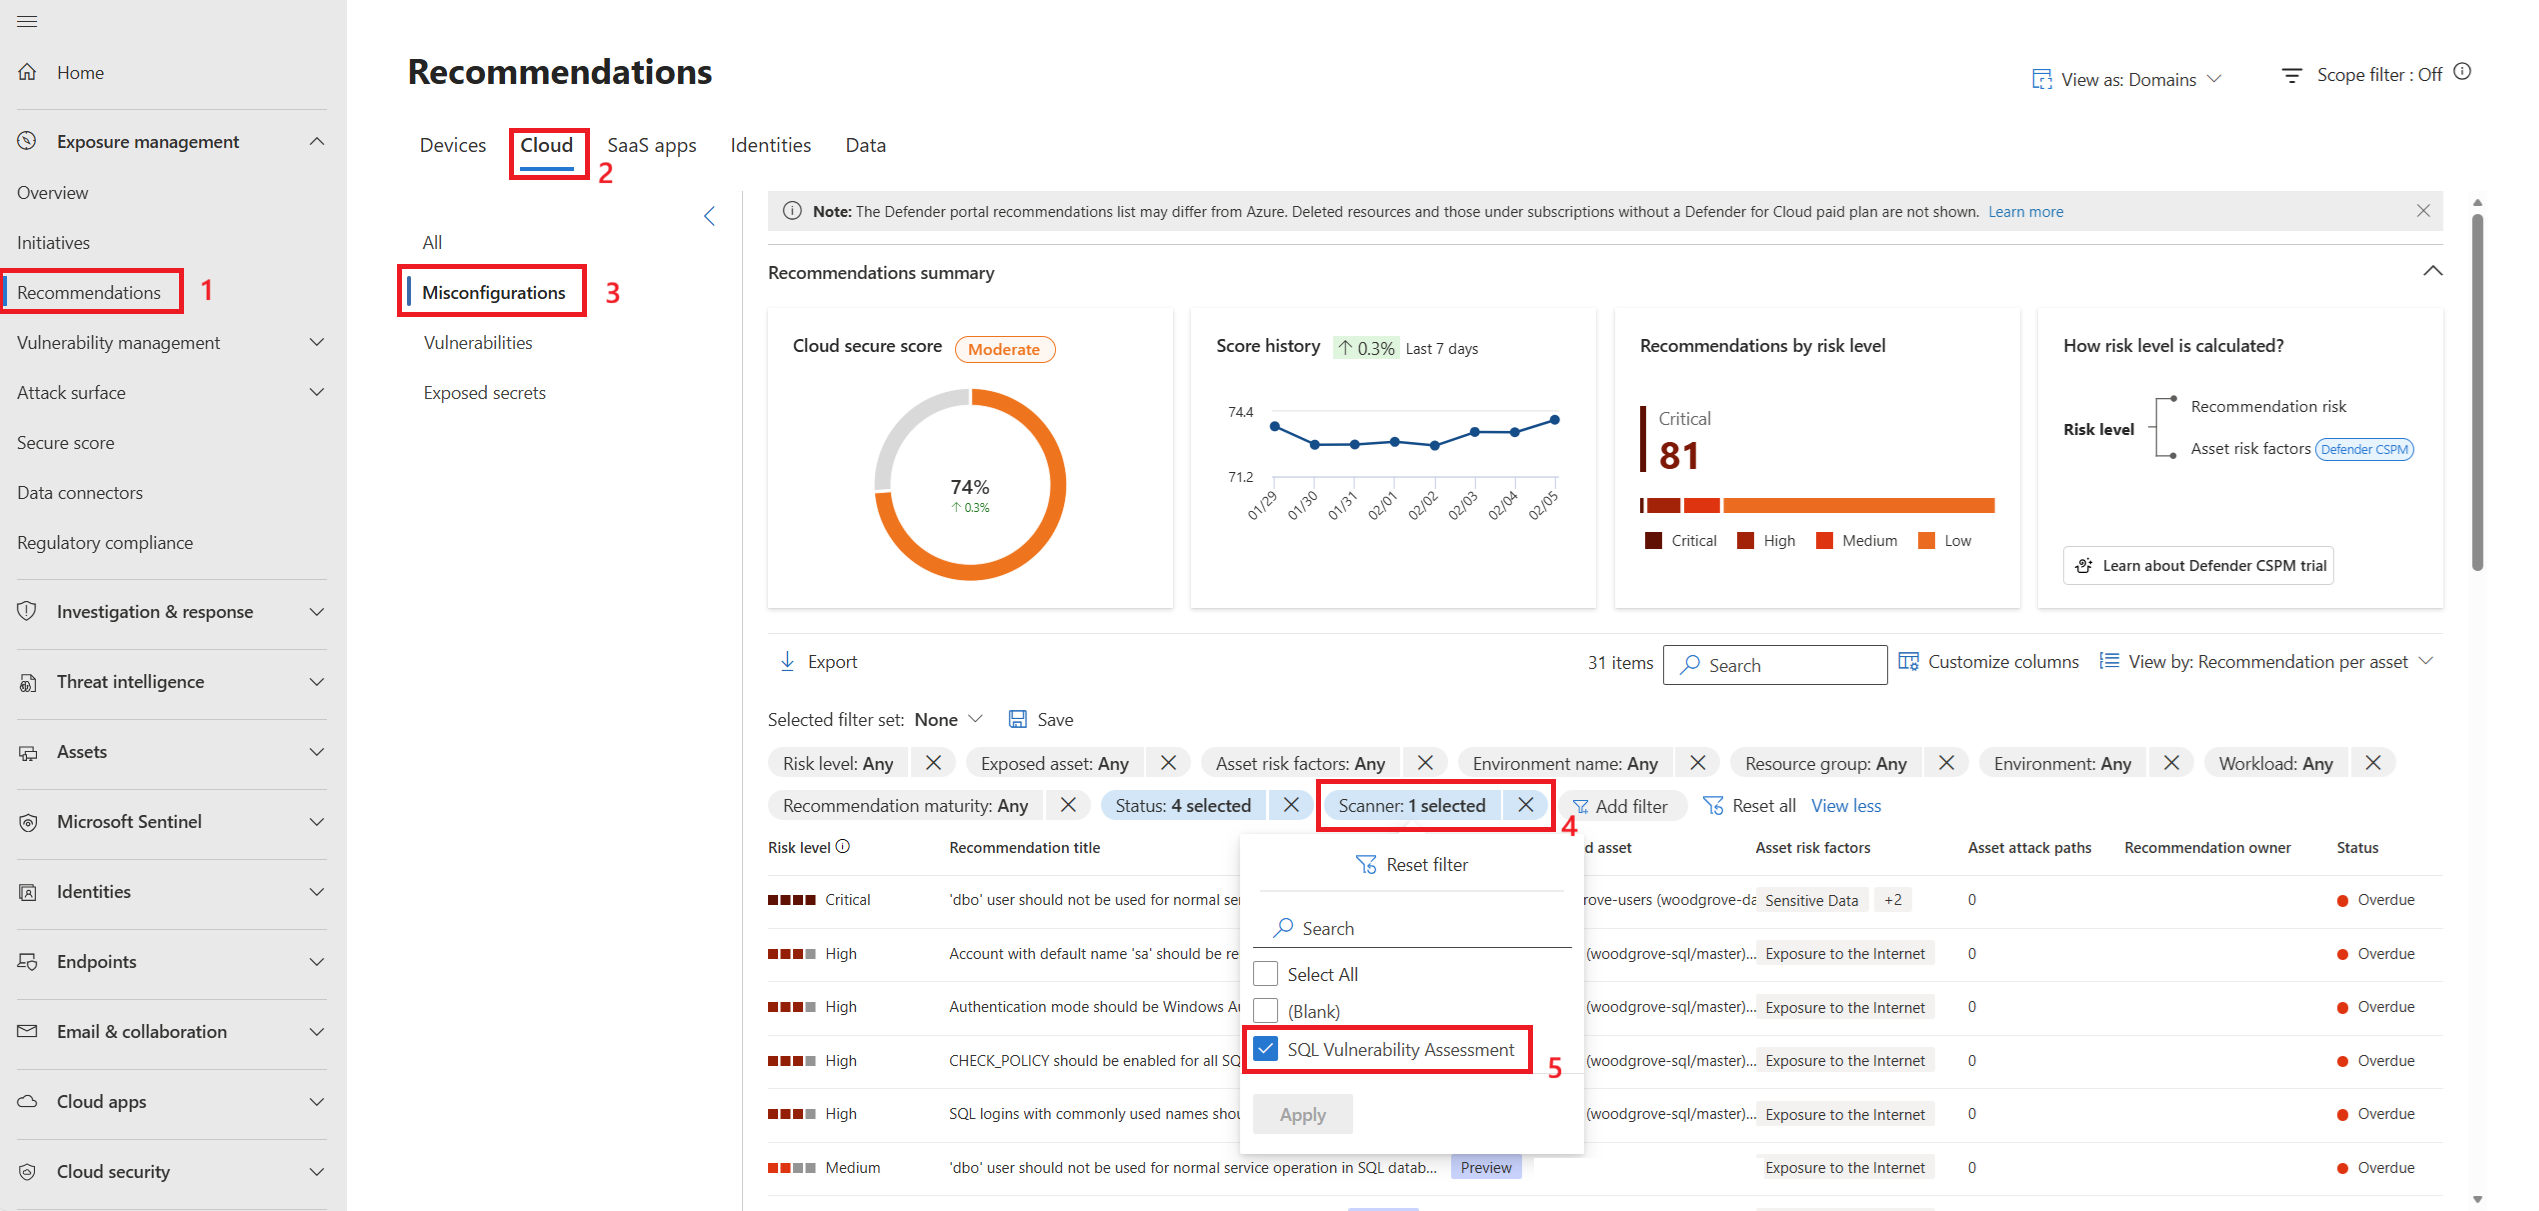This screenshot has width=2539, height=1211.
Task: Check the Select All checkbox
Action: [1265, 973]
